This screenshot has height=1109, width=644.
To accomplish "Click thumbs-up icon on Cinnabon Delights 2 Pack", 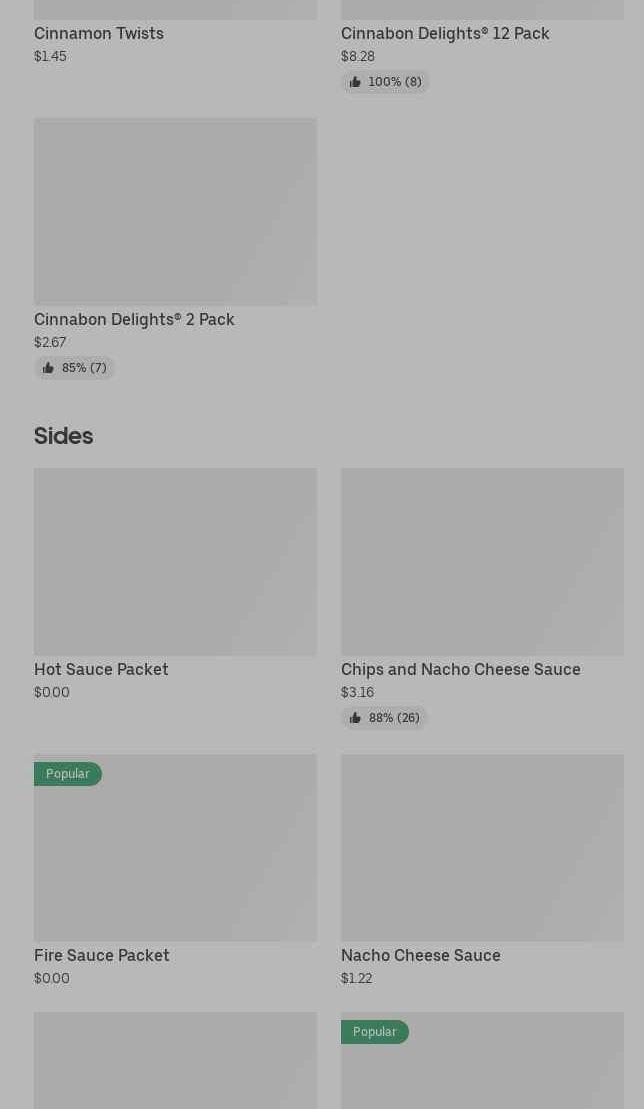I will coord(48,368).
